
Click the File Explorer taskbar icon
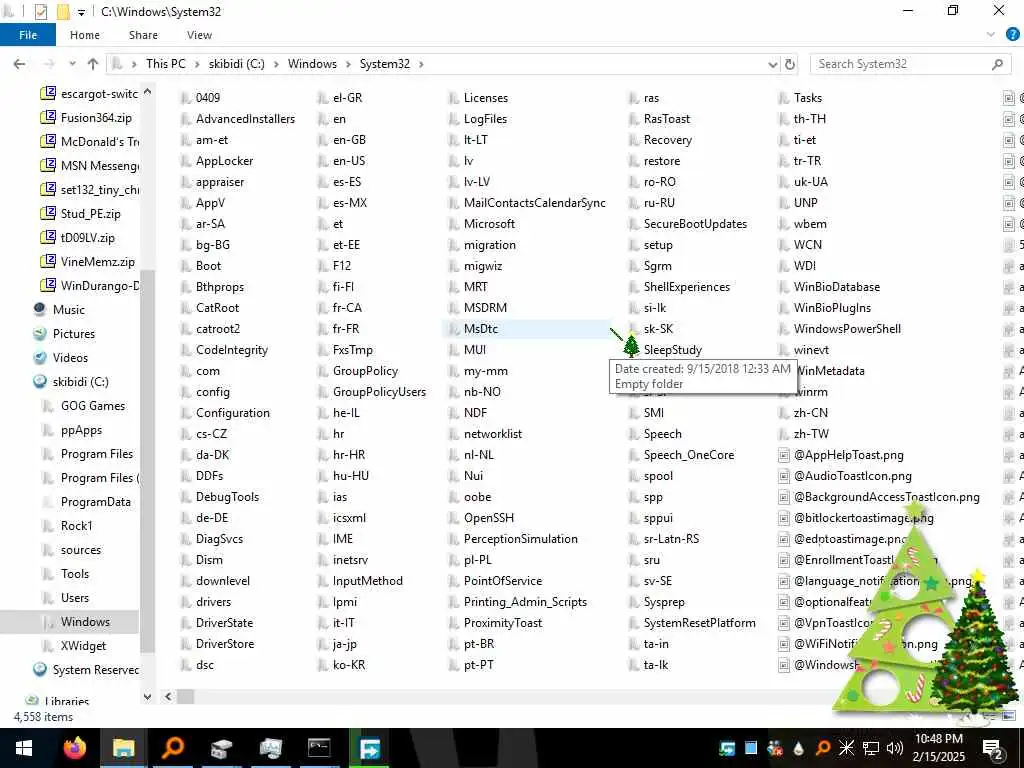click(123, 748)
